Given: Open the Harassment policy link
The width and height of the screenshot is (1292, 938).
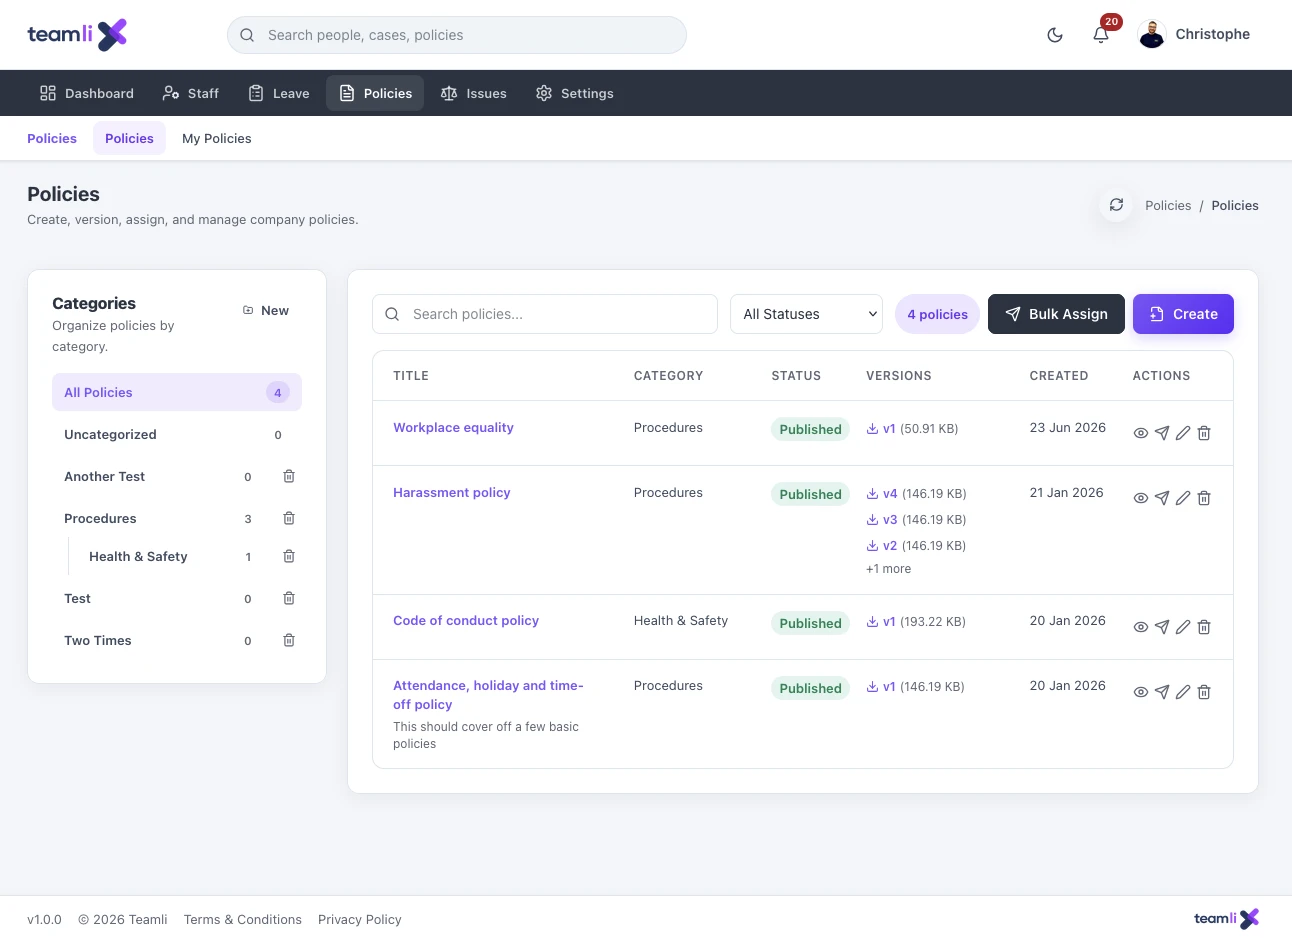Looking at the screenshot, I should click(x=452, y=493).
